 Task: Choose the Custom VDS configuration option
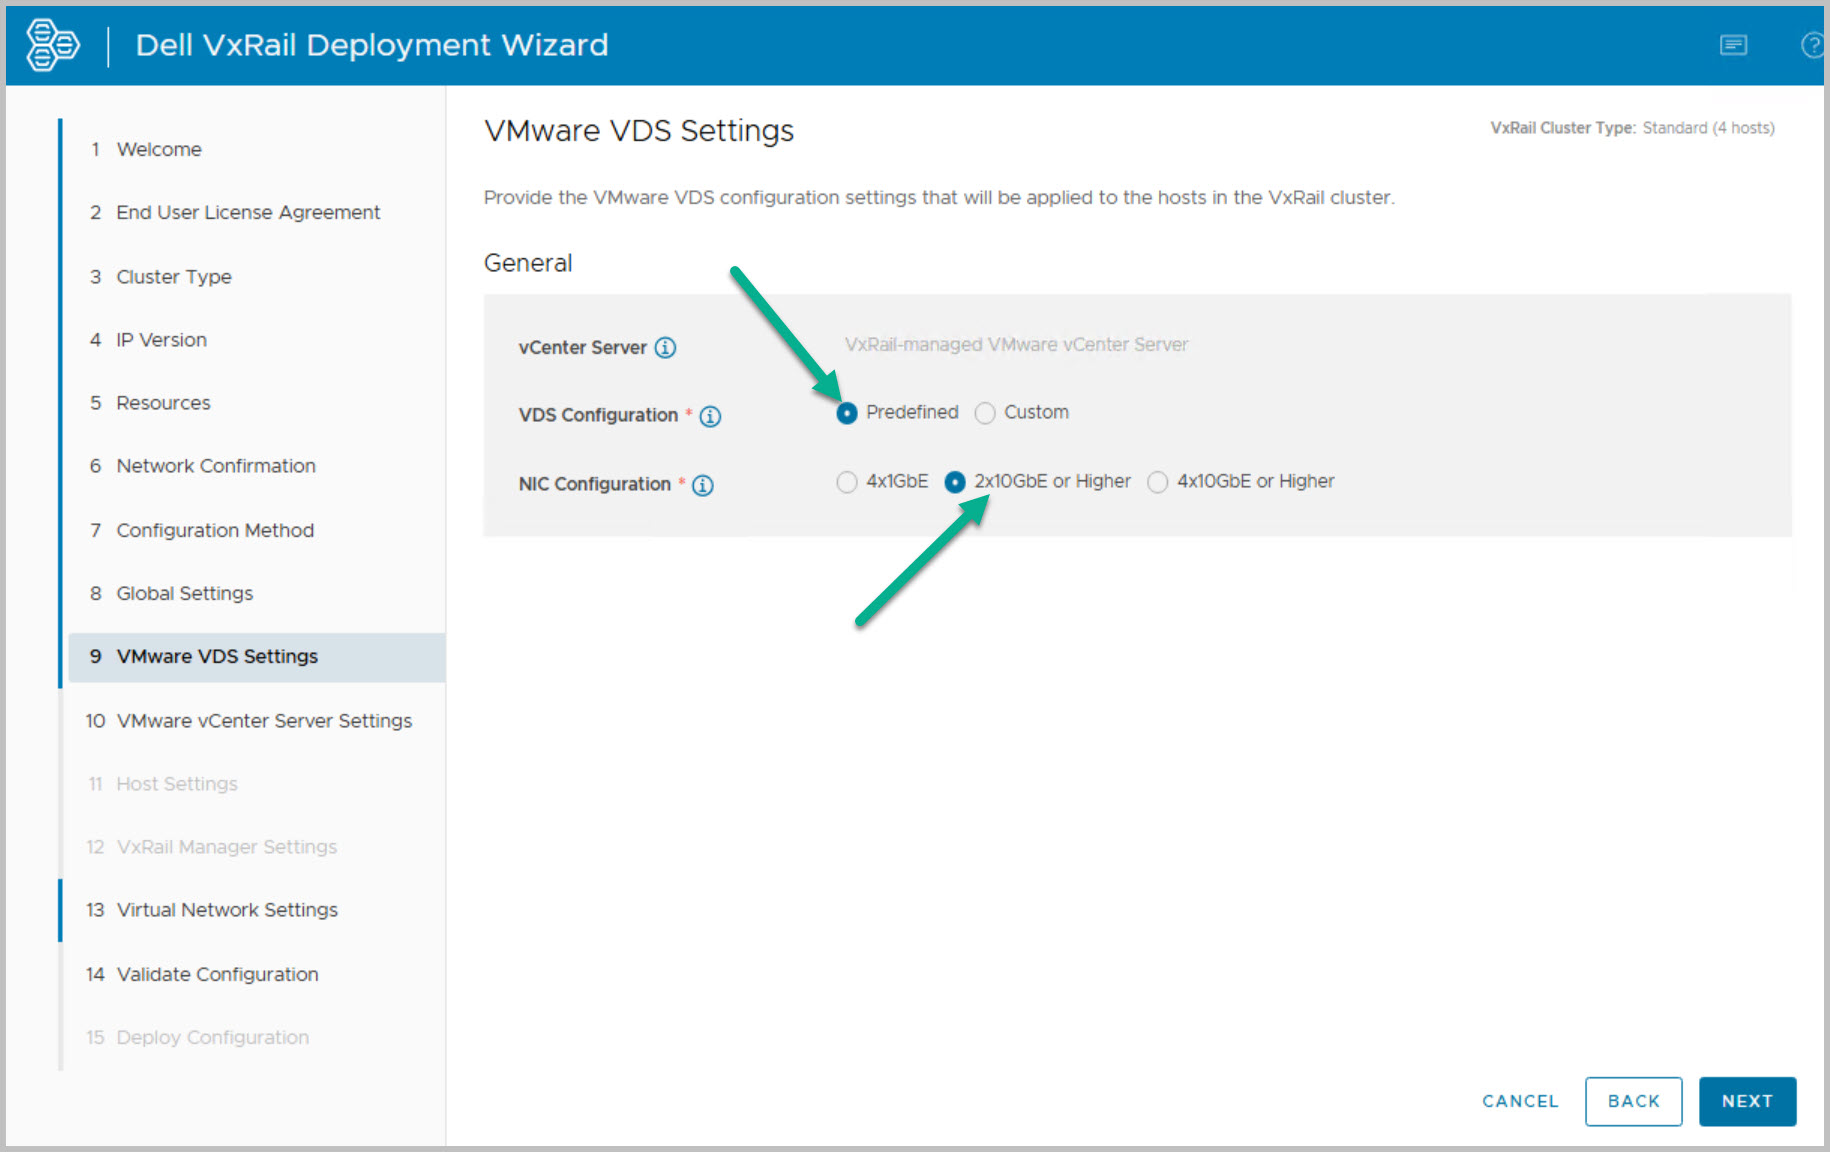tap(985, 413)
